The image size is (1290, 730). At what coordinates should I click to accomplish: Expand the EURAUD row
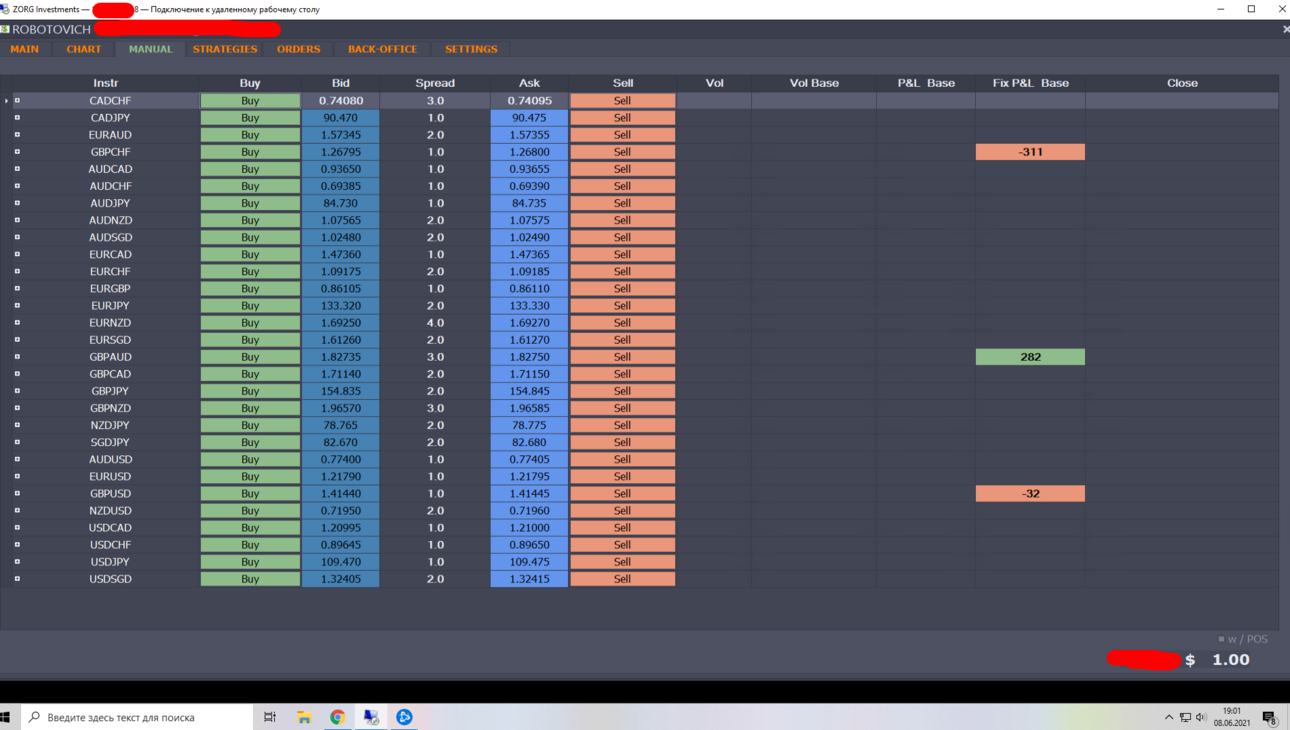(x=17, y=135)
